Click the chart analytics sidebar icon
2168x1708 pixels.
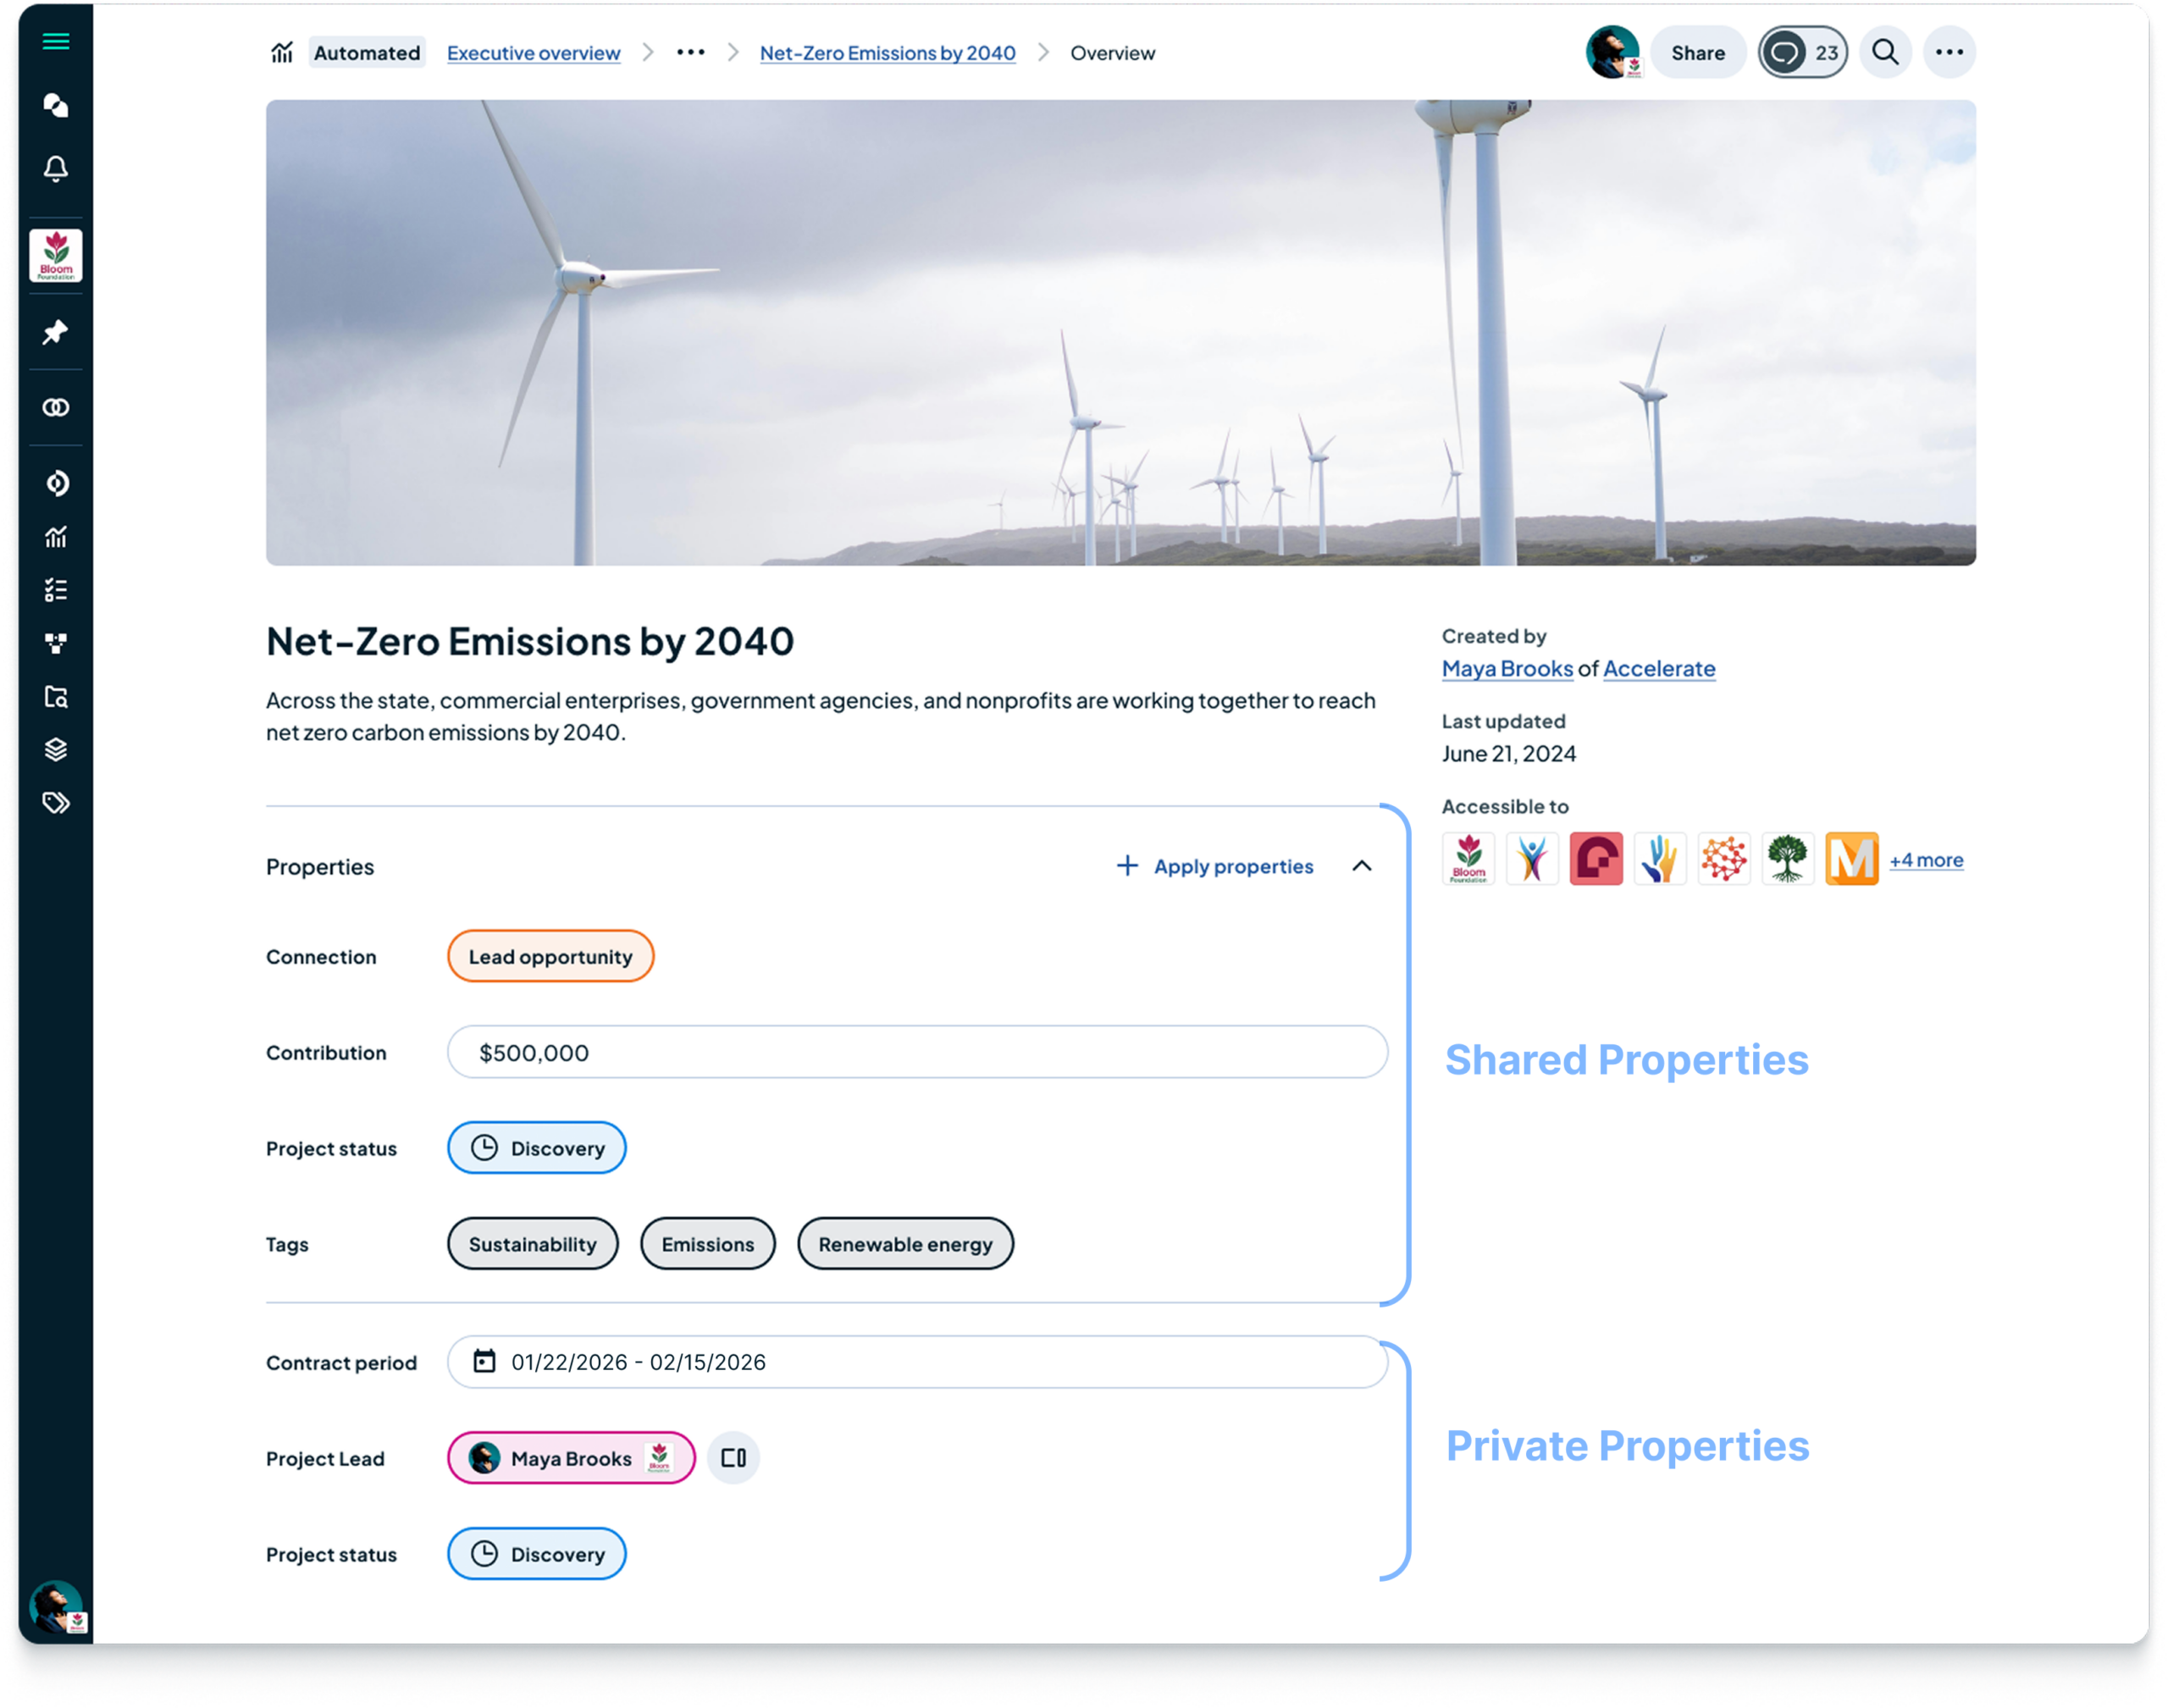click(x=56, y=537)
